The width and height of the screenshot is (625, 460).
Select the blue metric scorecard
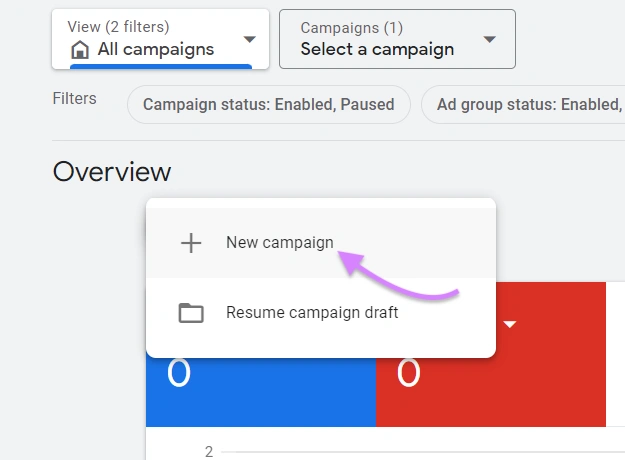(261, 392)
